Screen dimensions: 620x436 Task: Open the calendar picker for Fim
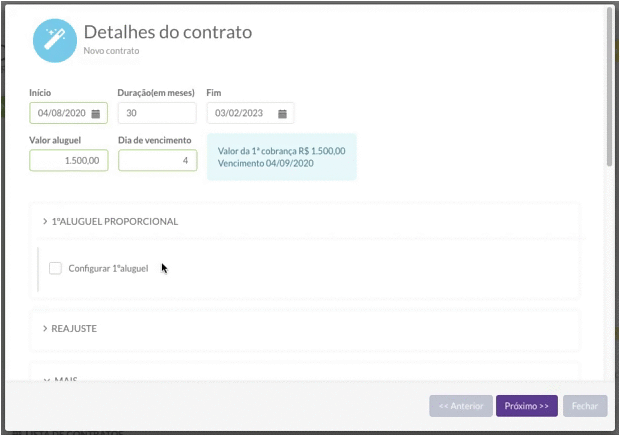pyautogui.click(x=282, y=114)
